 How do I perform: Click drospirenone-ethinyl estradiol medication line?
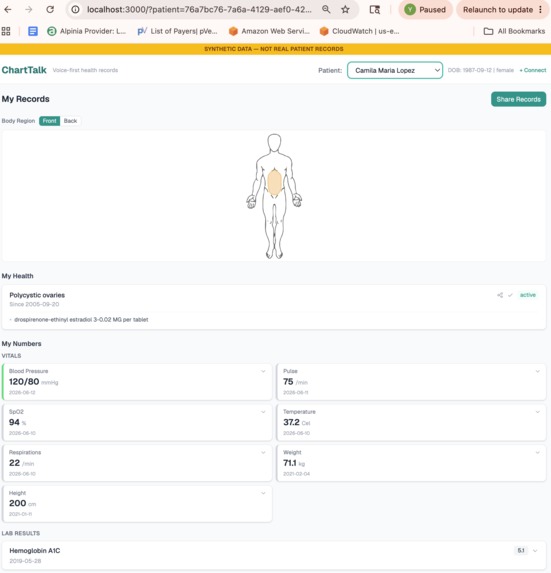click(81, 319)
